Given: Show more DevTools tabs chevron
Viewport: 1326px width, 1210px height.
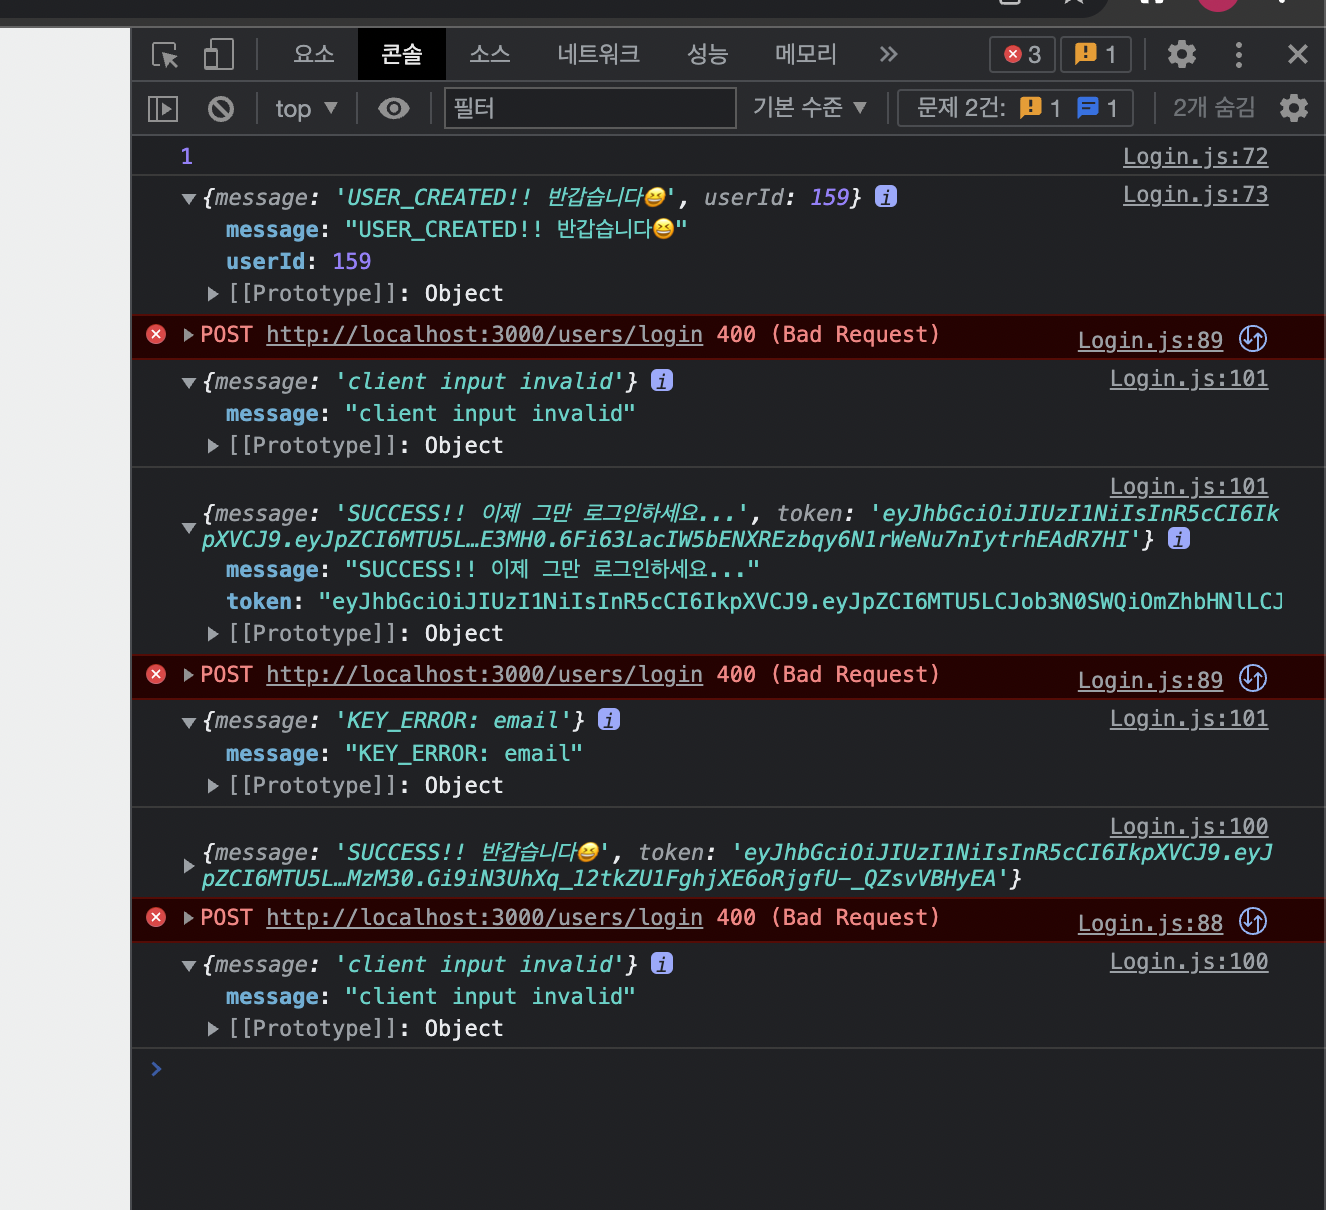Looking at the screenshot, I should pyautogui.click(x=888, y=54).
